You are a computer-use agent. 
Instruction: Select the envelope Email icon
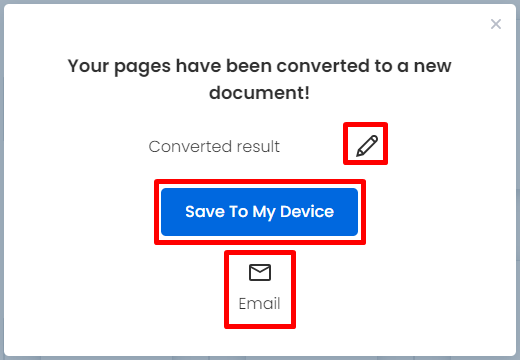(x=260, y=272)
